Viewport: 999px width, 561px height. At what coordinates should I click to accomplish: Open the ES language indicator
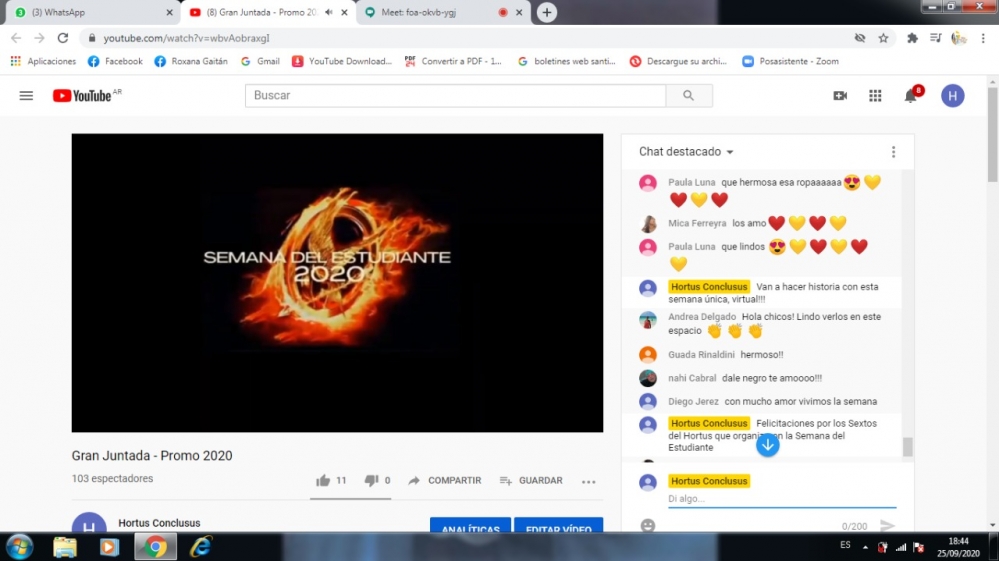point(845,544)
